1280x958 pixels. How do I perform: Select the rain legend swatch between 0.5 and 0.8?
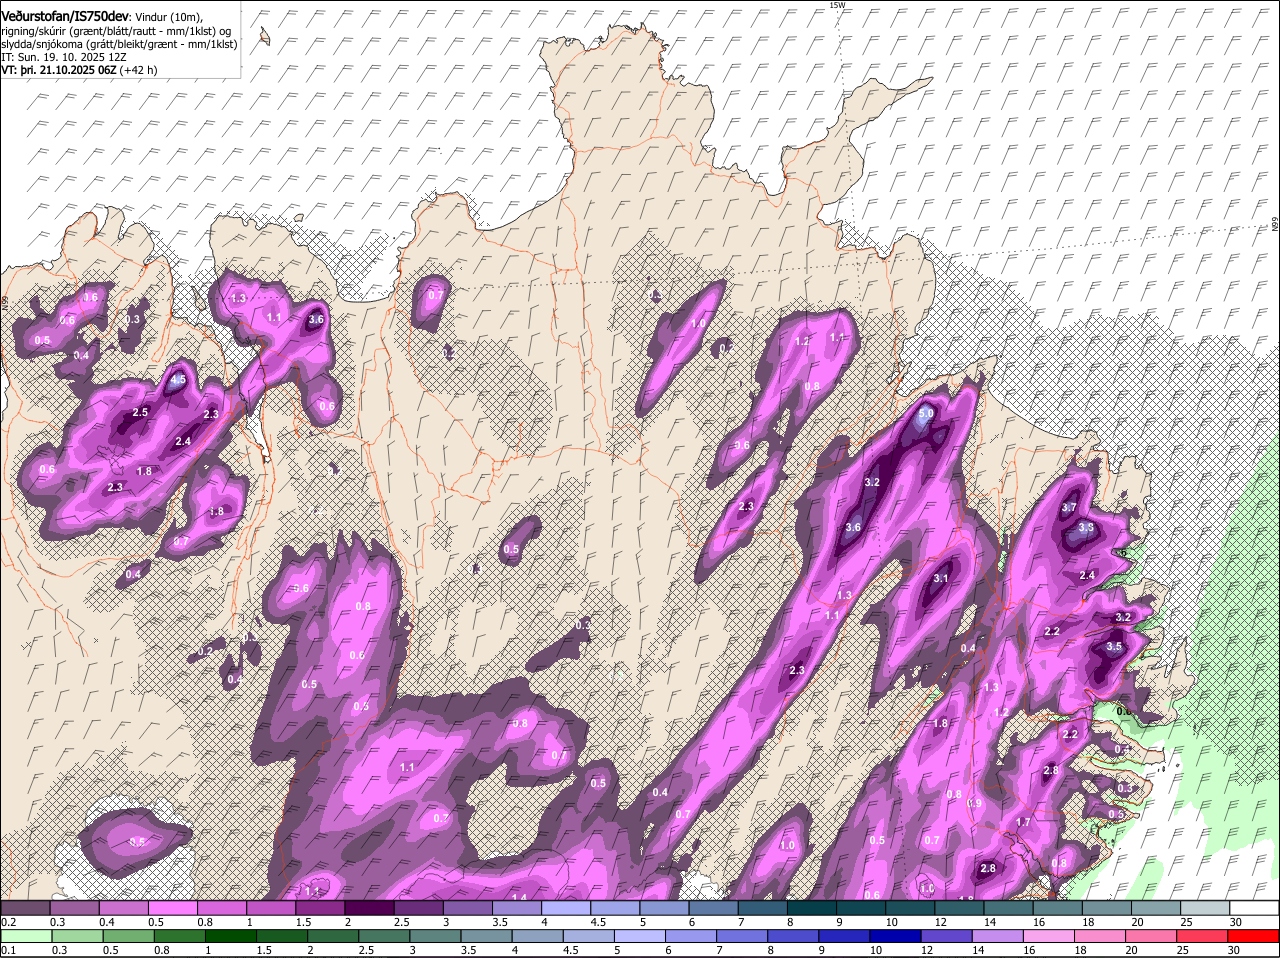point(128,937)
